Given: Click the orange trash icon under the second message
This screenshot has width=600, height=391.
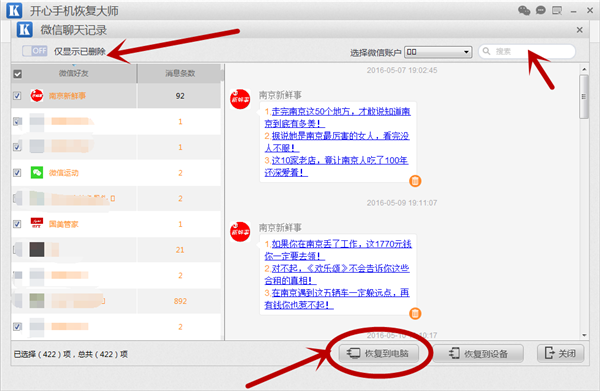Looking at the screenshot, I should (x=415, y=313).
